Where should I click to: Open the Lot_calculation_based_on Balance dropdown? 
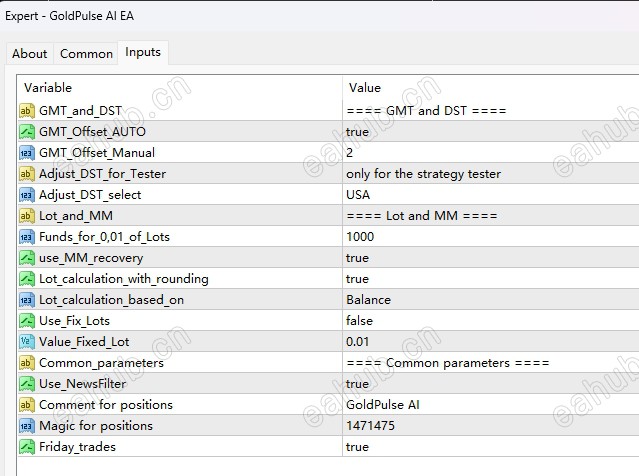click(491, 300)
